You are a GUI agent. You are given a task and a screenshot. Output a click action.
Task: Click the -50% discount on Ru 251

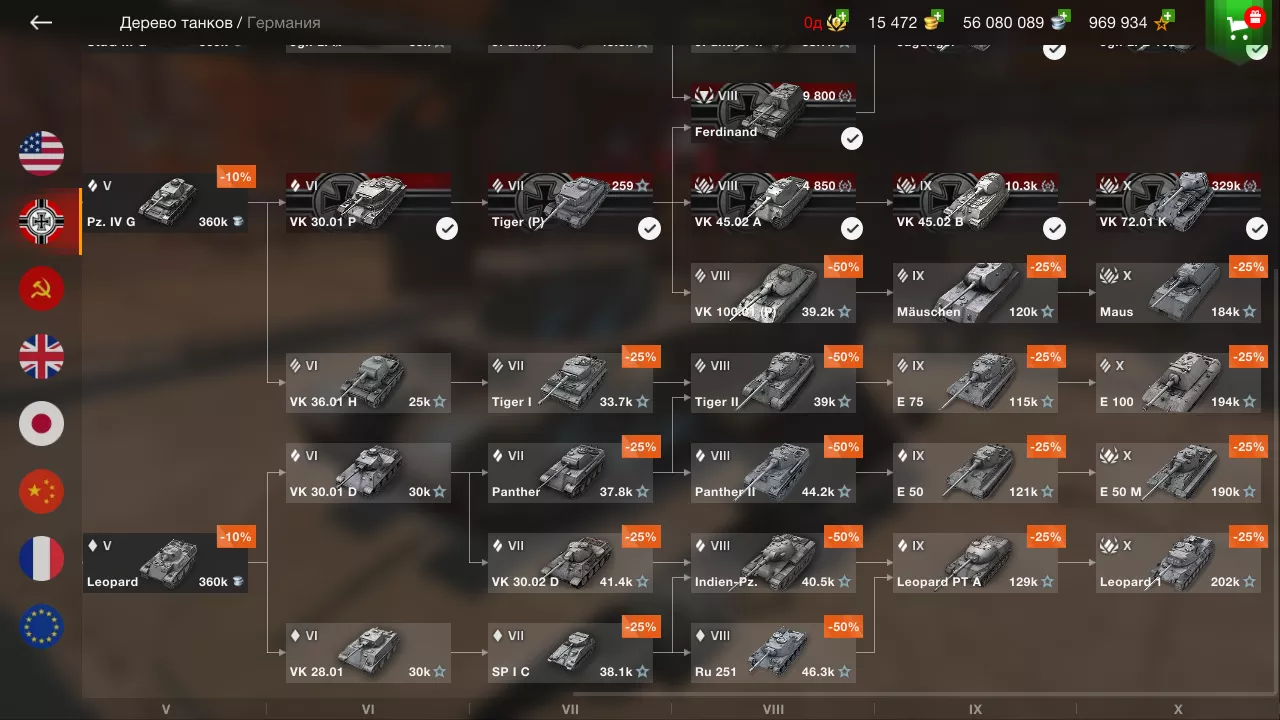(x=844, y=627)
